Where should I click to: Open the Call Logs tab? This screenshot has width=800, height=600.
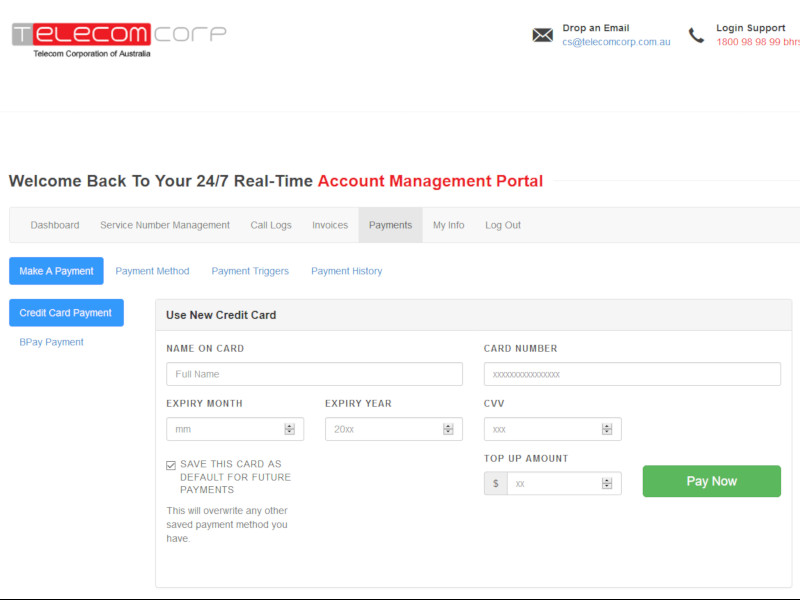coord(271,225)
